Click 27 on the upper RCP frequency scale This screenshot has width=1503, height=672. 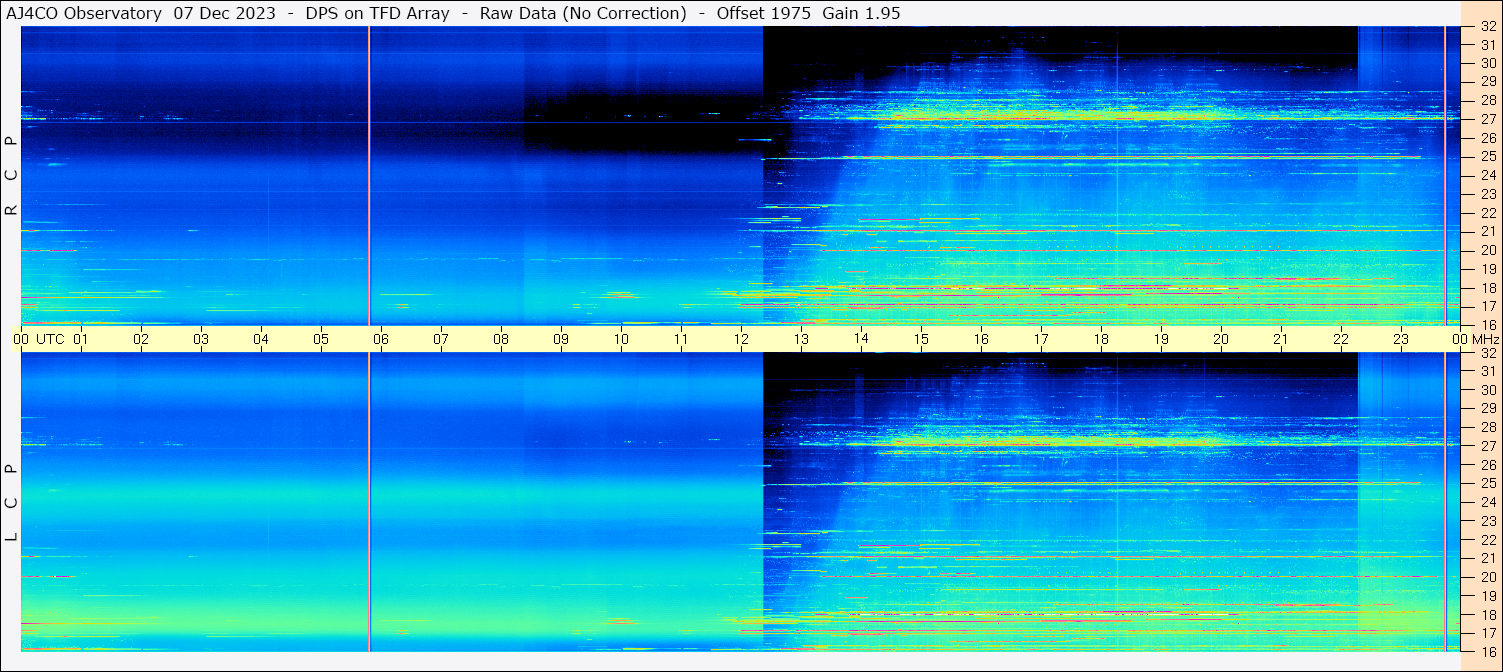click(1487, 119)
